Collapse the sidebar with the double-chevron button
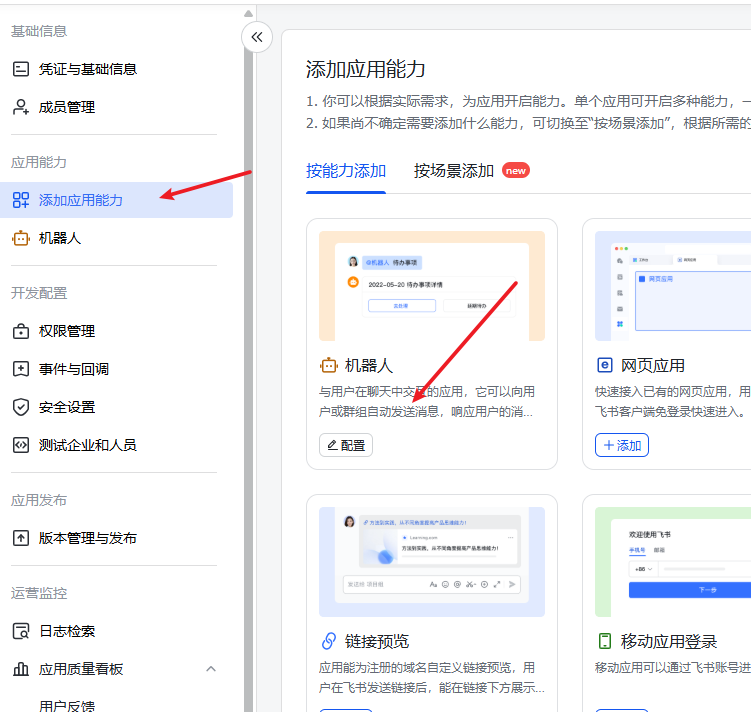This screenshot has height=712, width=751. coord(257,37)
